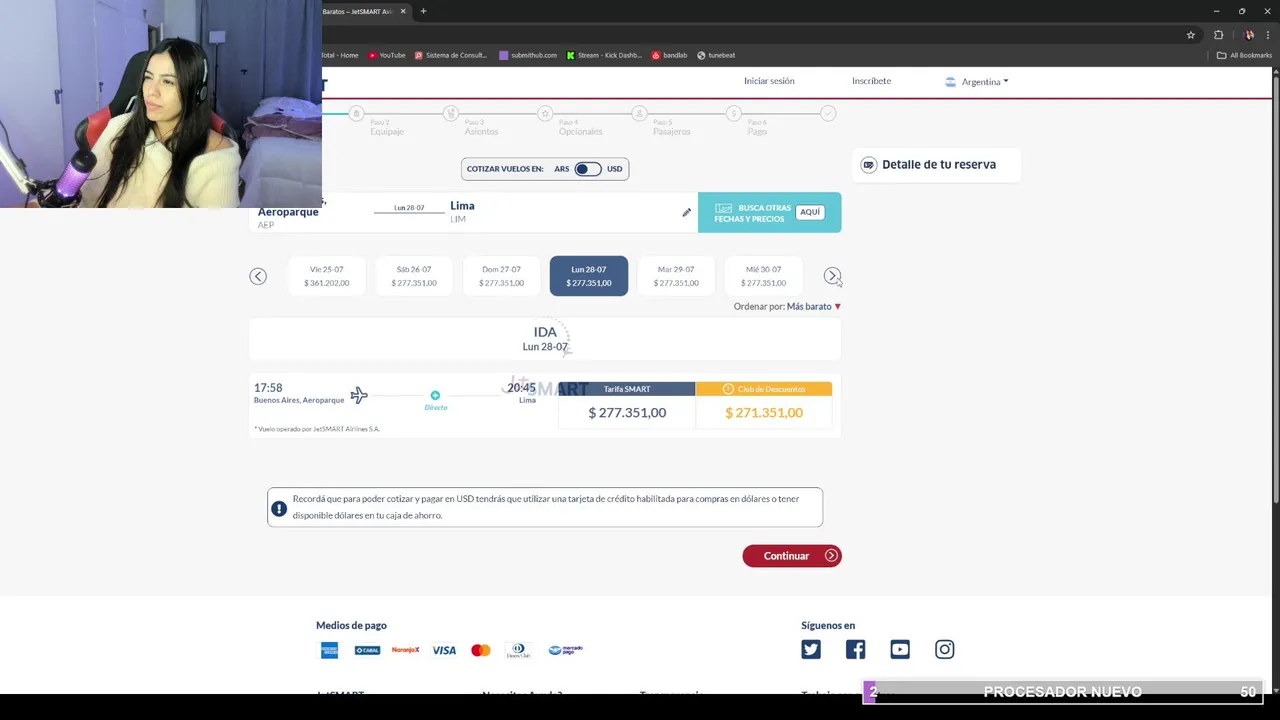
Task: Edit the route with the pencil icon
Action: 687,212
